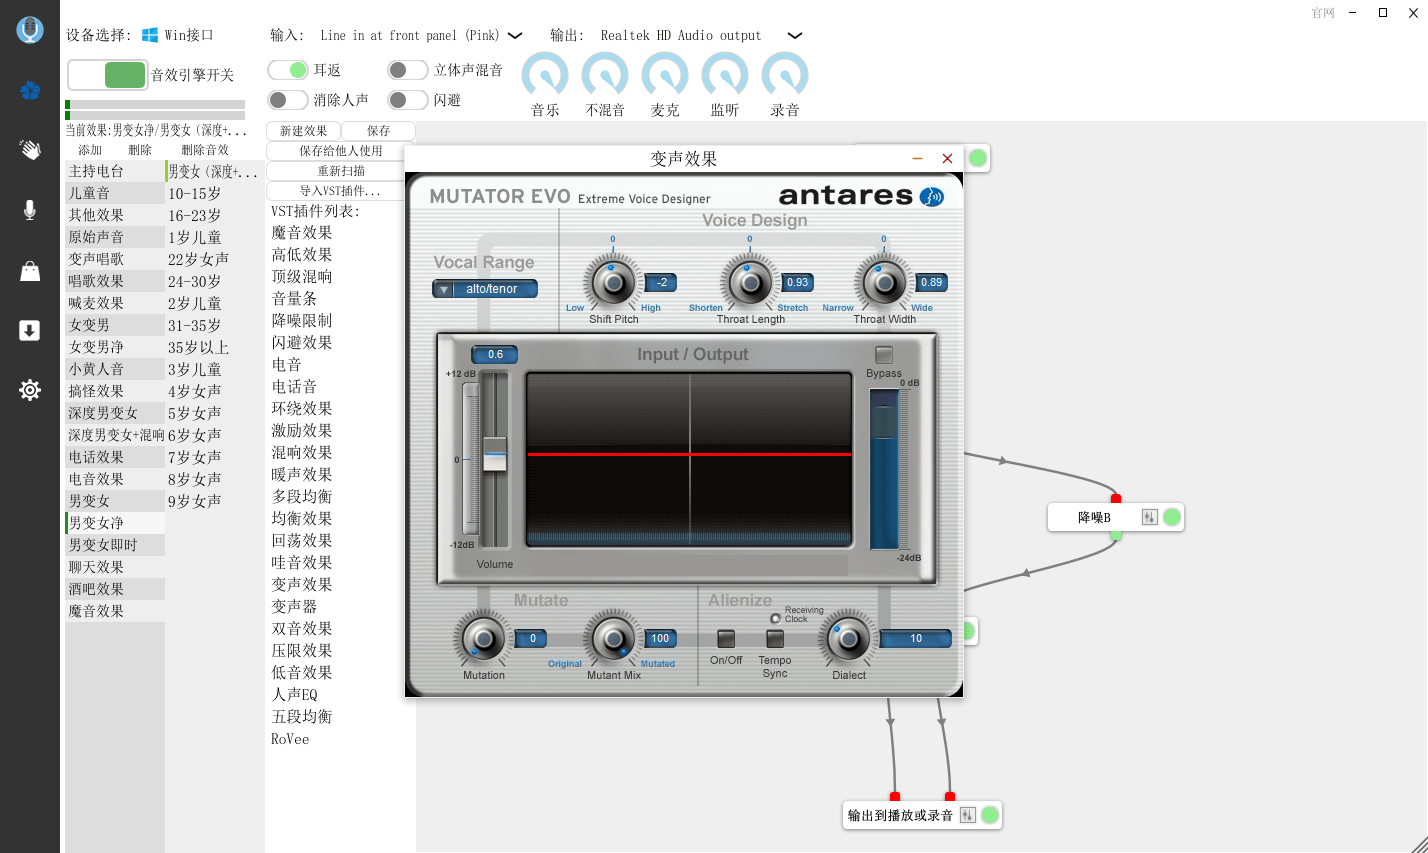Click the 保存 button
The image size is (1428, 853).
click(x=378, y=131)
